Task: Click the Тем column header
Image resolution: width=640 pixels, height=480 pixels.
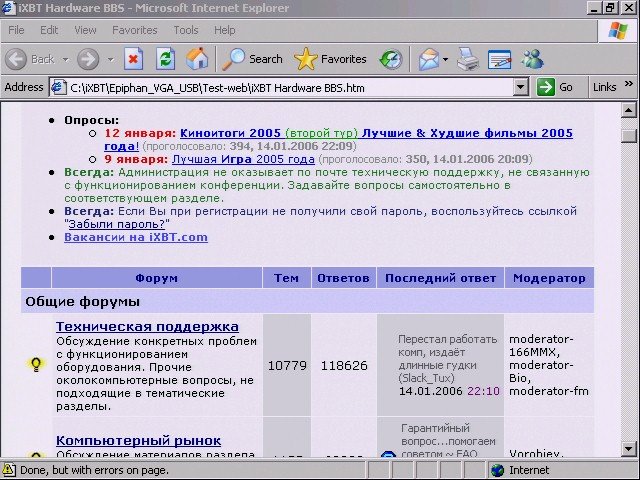Action: pos(287,278)
